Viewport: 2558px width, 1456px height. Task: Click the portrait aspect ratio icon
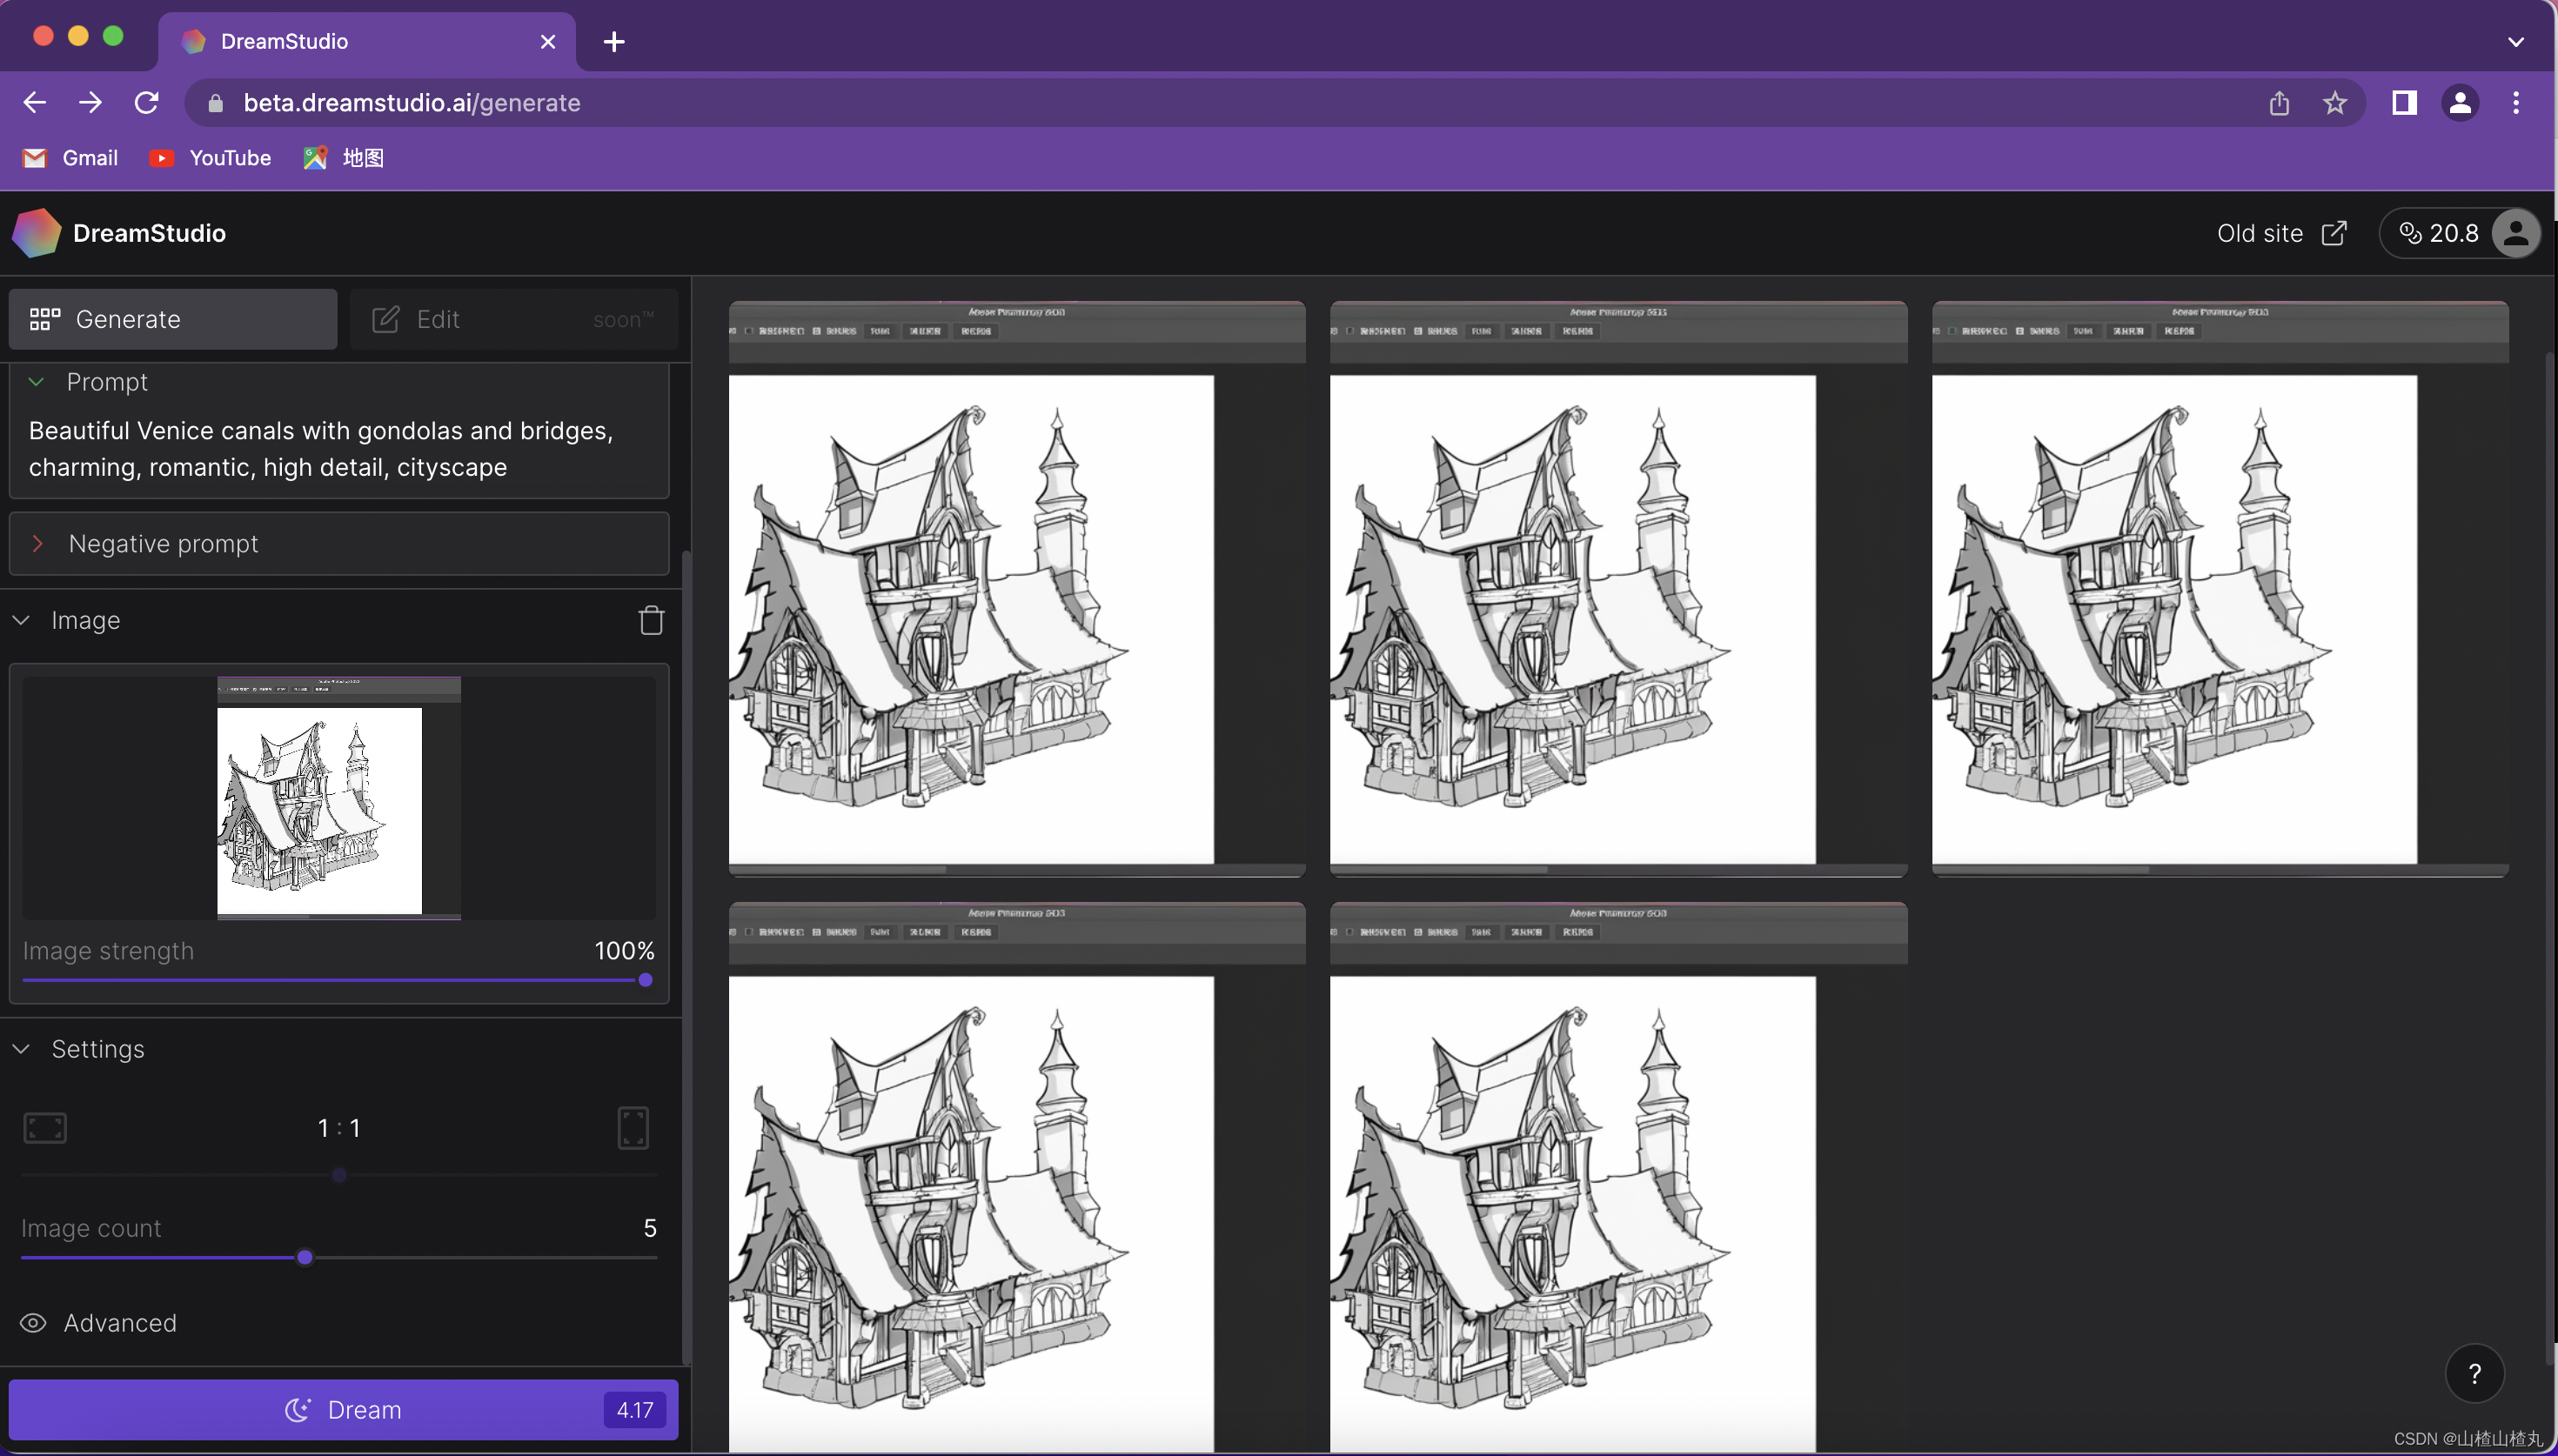click(633, 1128)
